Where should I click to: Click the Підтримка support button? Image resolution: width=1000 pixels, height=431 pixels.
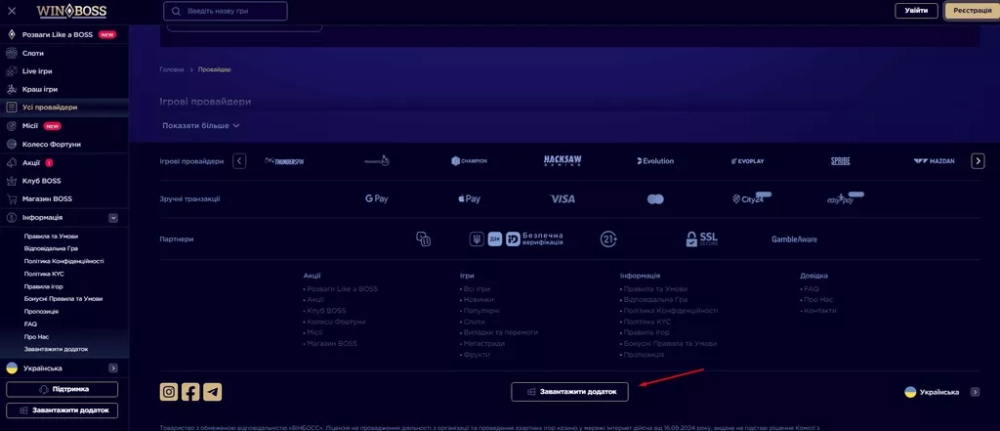click(62, 389)
